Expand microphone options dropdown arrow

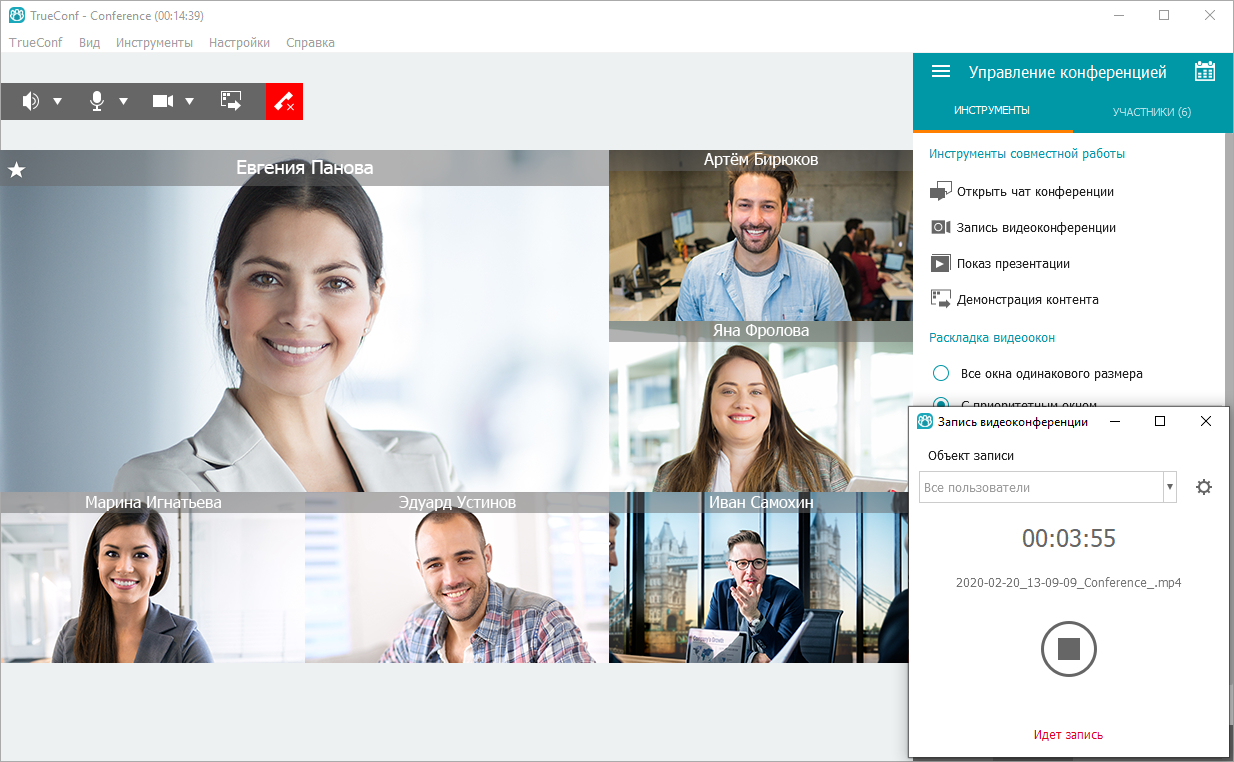tap(123, 101)
